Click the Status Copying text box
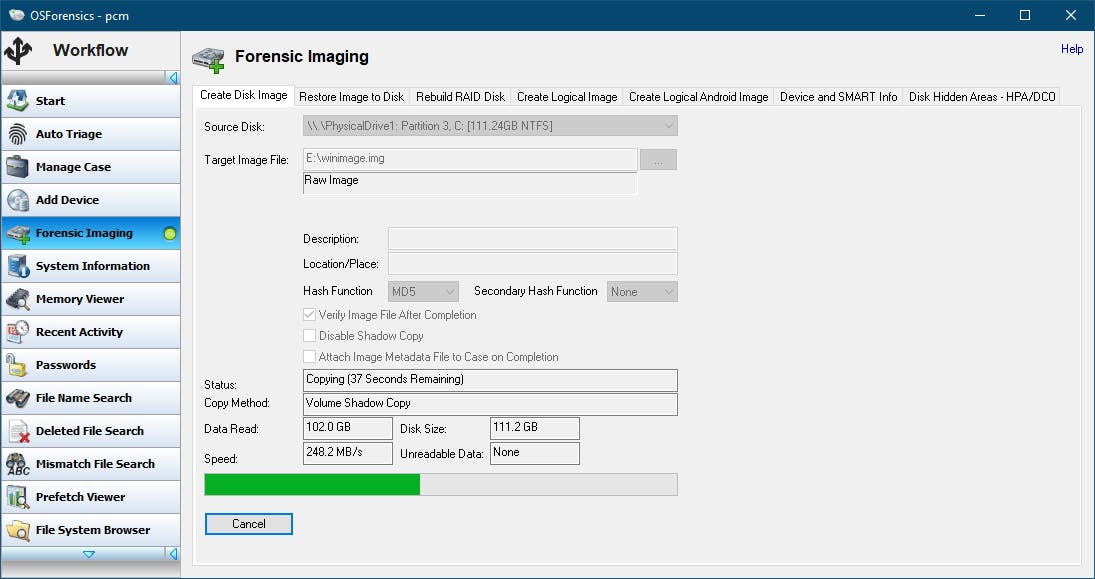1095x579 pixels. click(490, 380)
